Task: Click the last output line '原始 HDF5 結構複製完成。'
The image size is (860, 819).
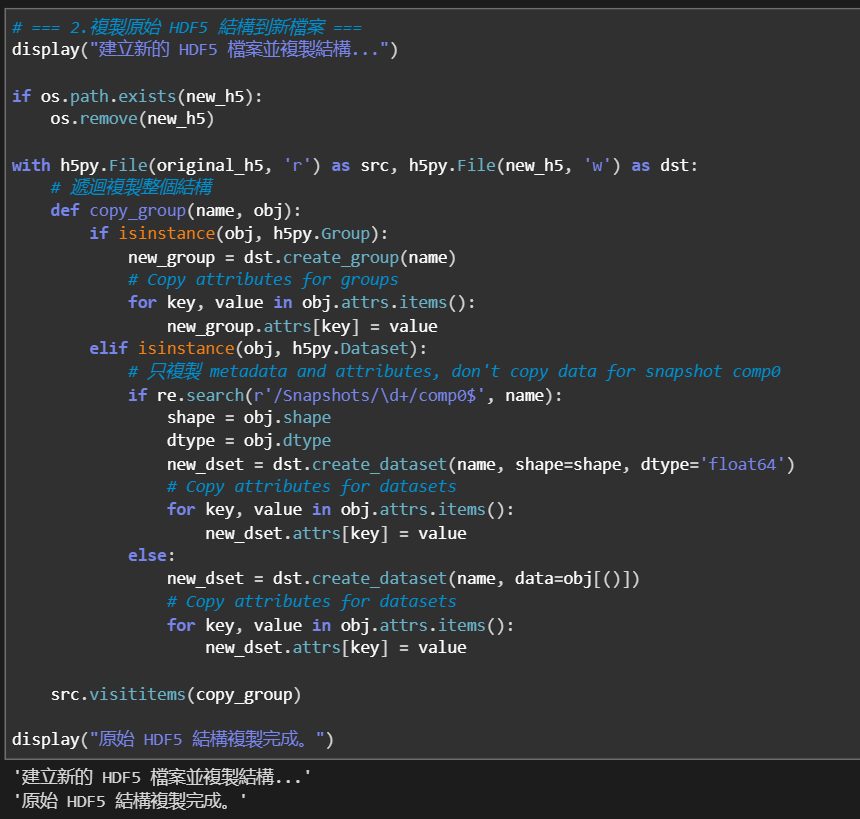Action: [130, 801]
